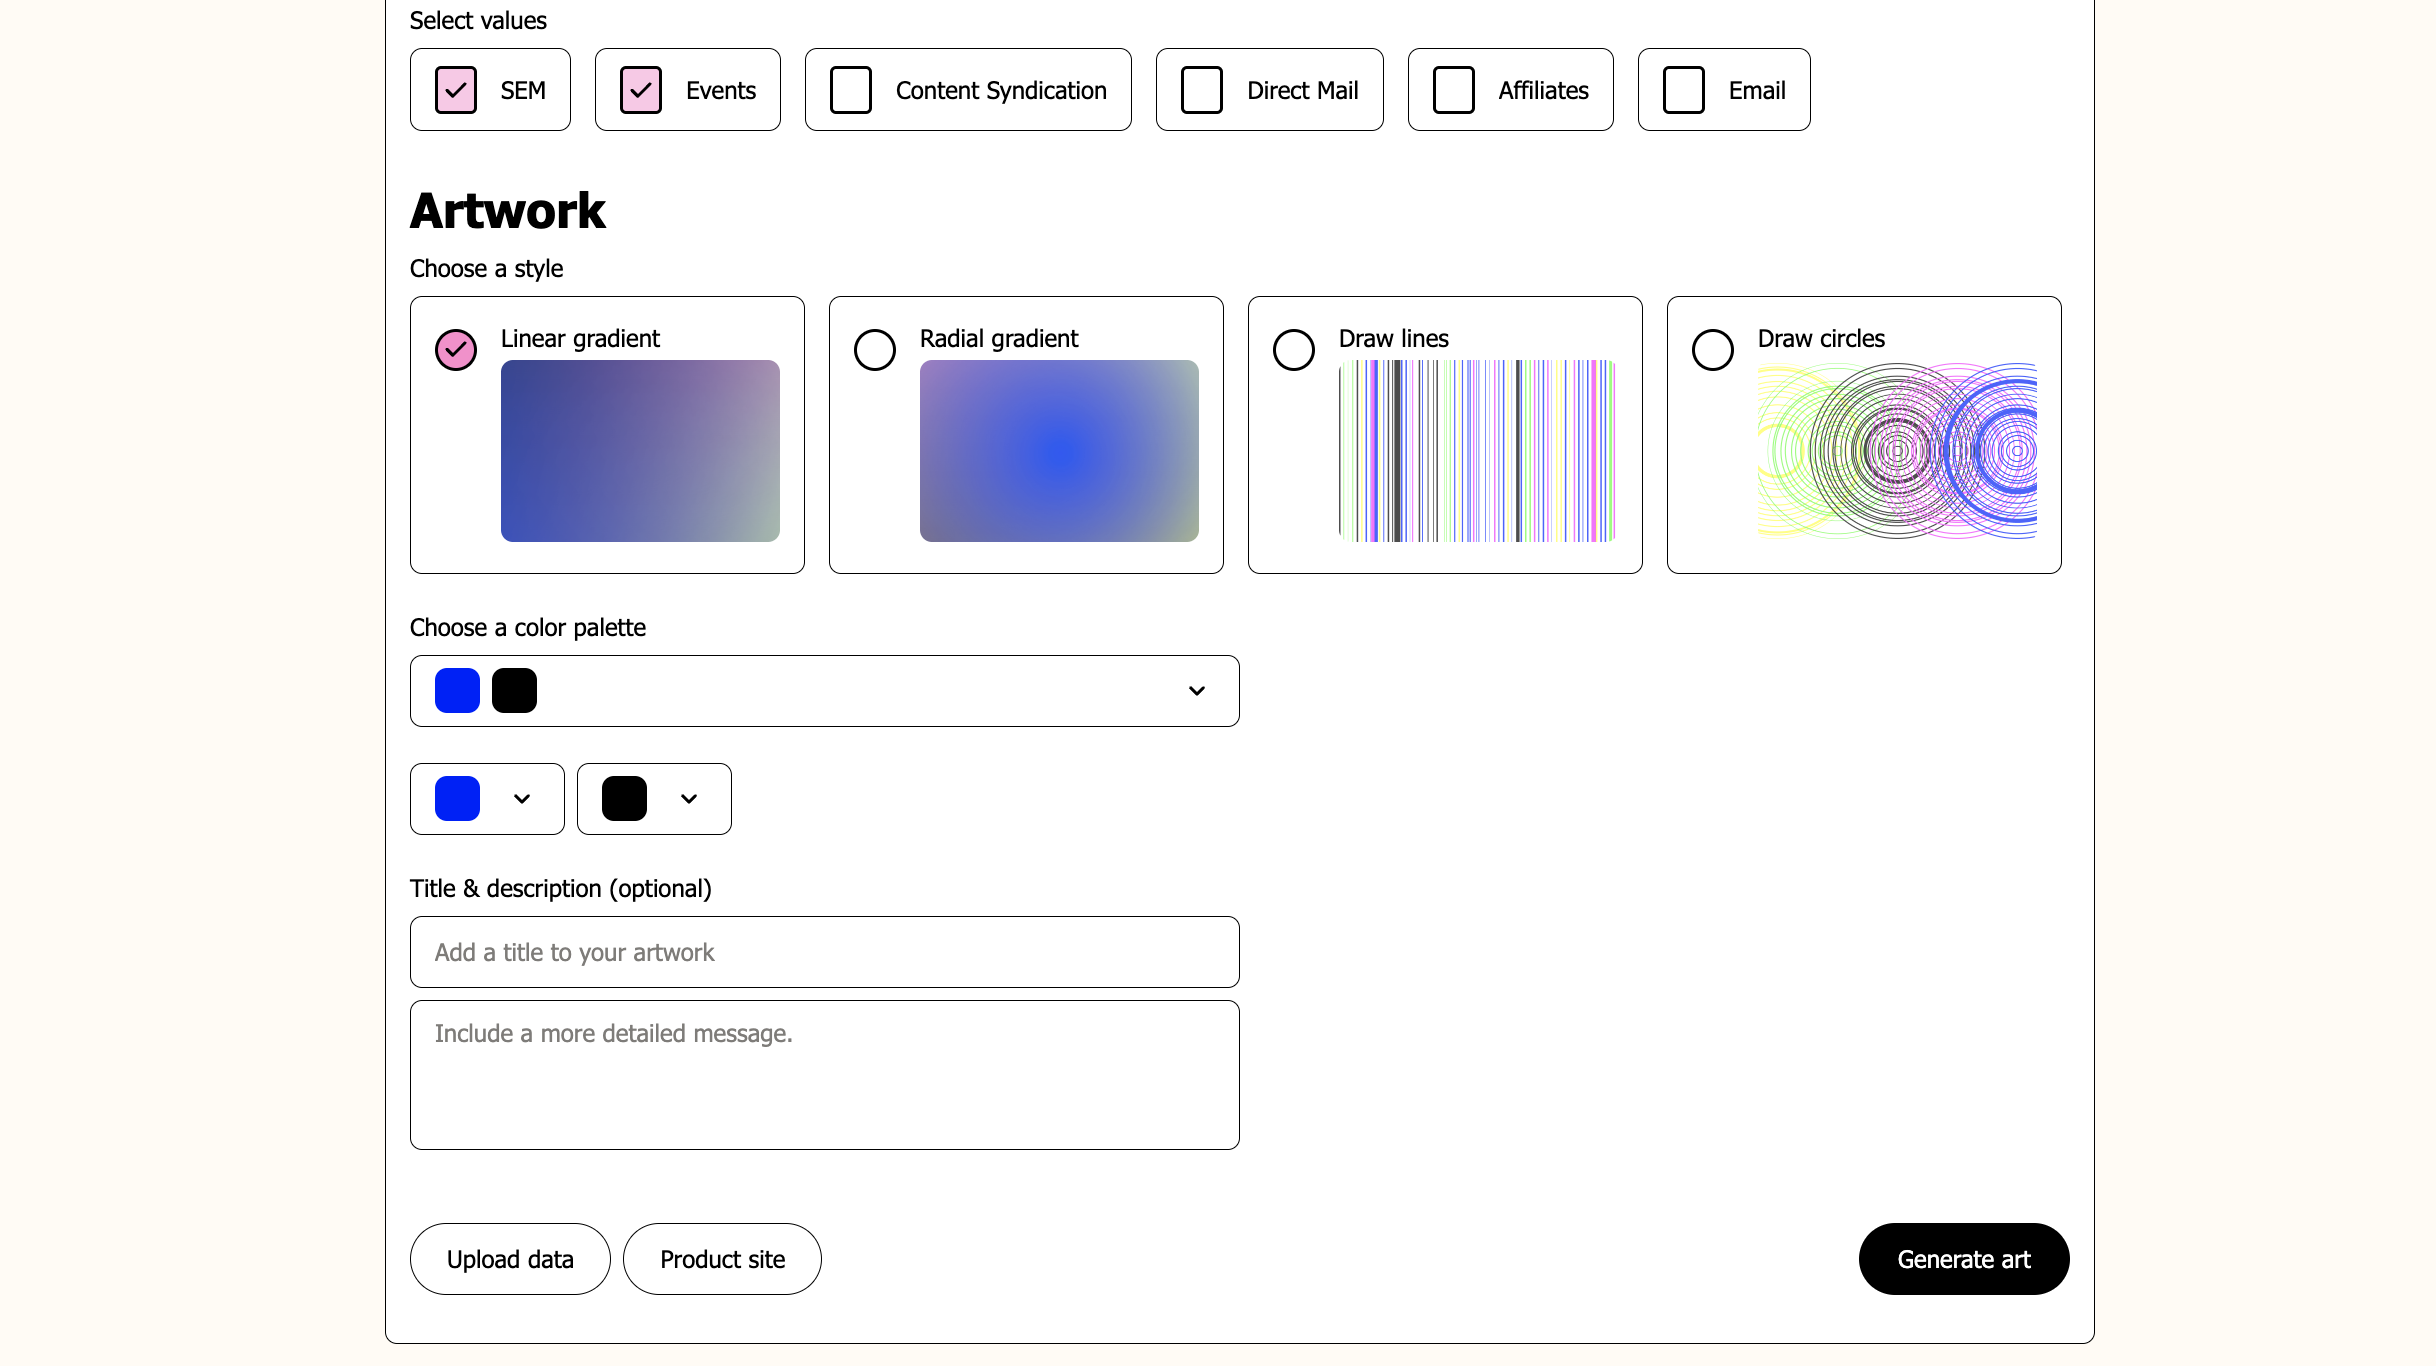Tick the Affiliates checkbox
Viewport: 2436px width, 1366px height.
[x=1454, y=90]
